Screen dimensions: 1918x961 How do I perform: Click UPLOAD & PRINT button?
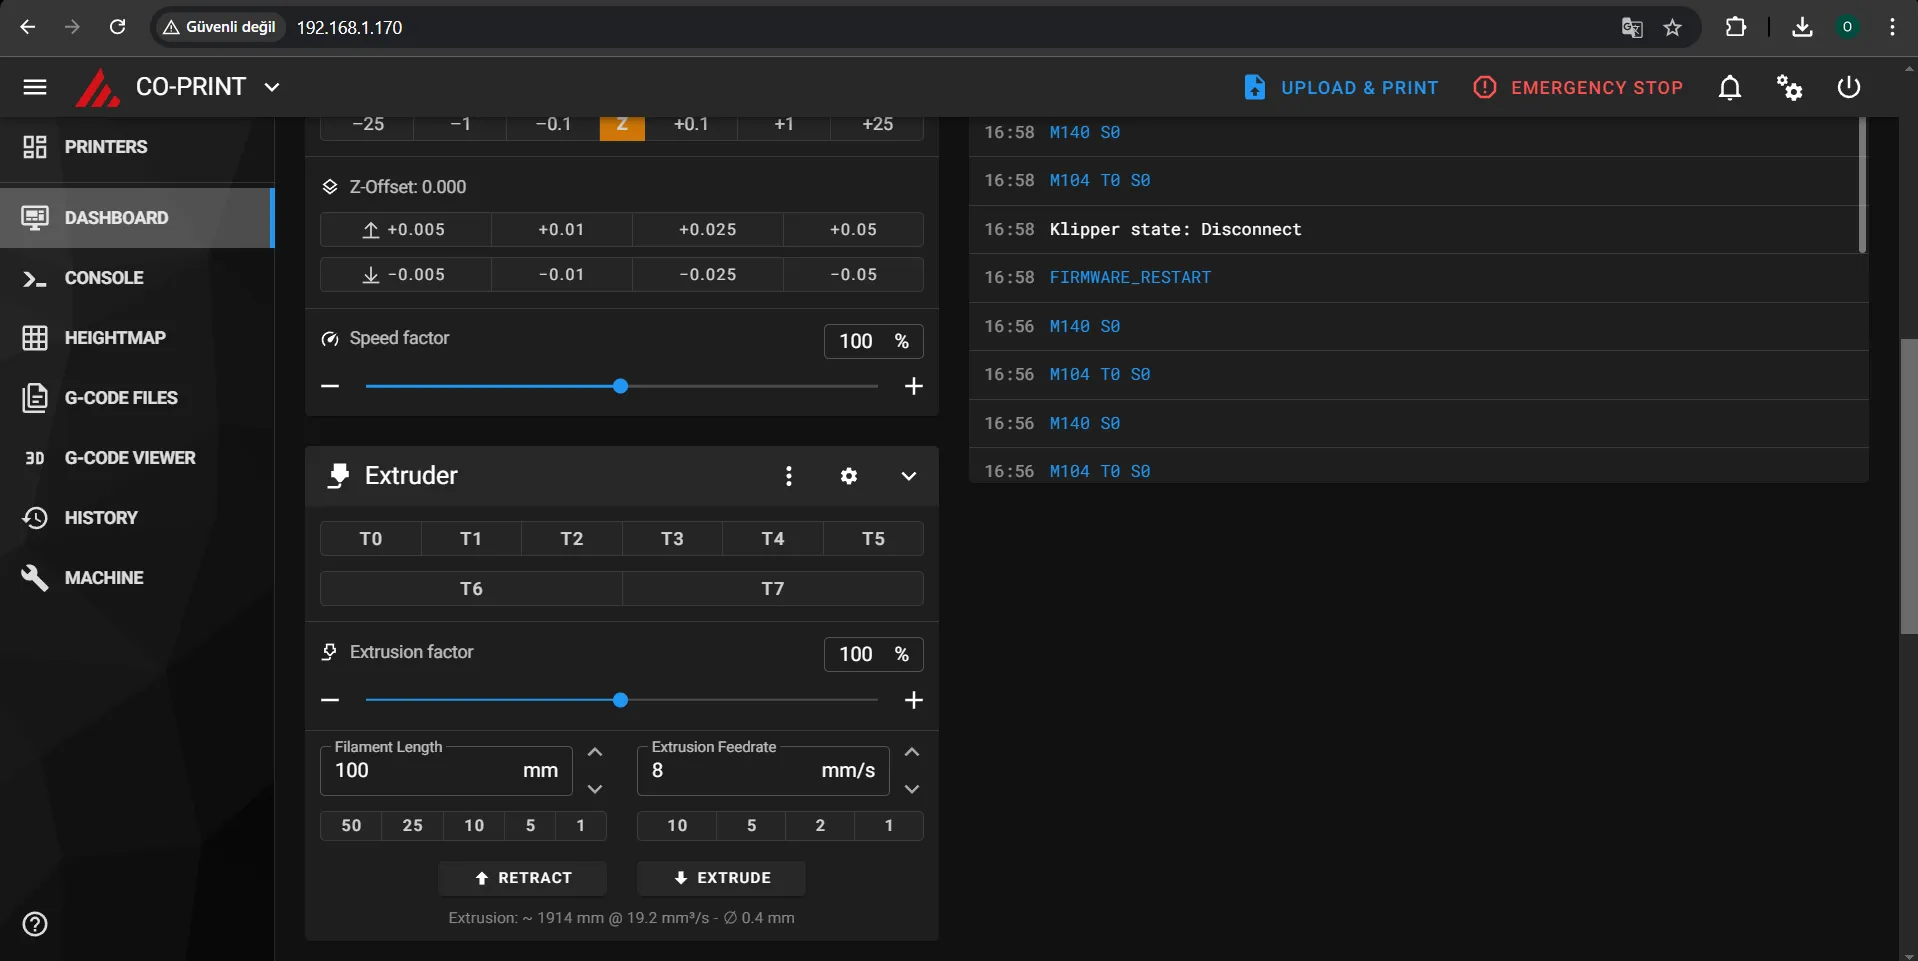point(1340,87)
